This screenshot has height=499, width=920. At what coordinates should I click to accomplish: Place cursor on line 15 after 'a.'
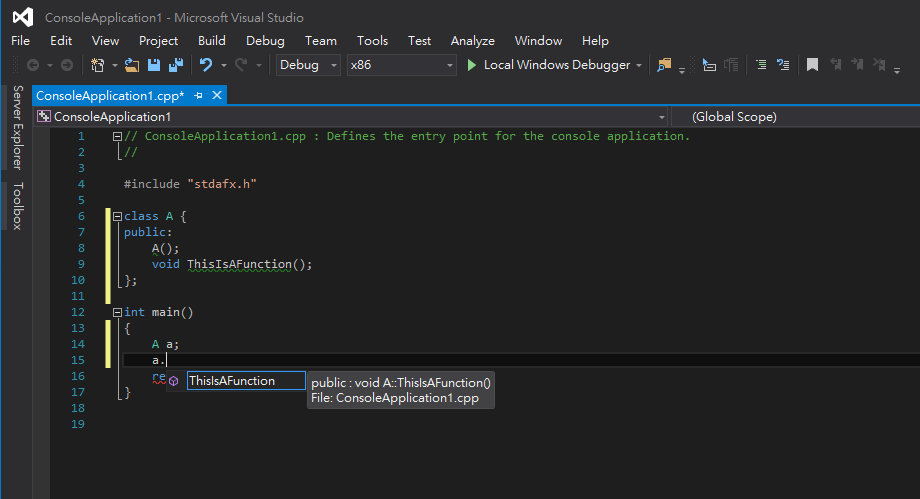tap(167, 360)
